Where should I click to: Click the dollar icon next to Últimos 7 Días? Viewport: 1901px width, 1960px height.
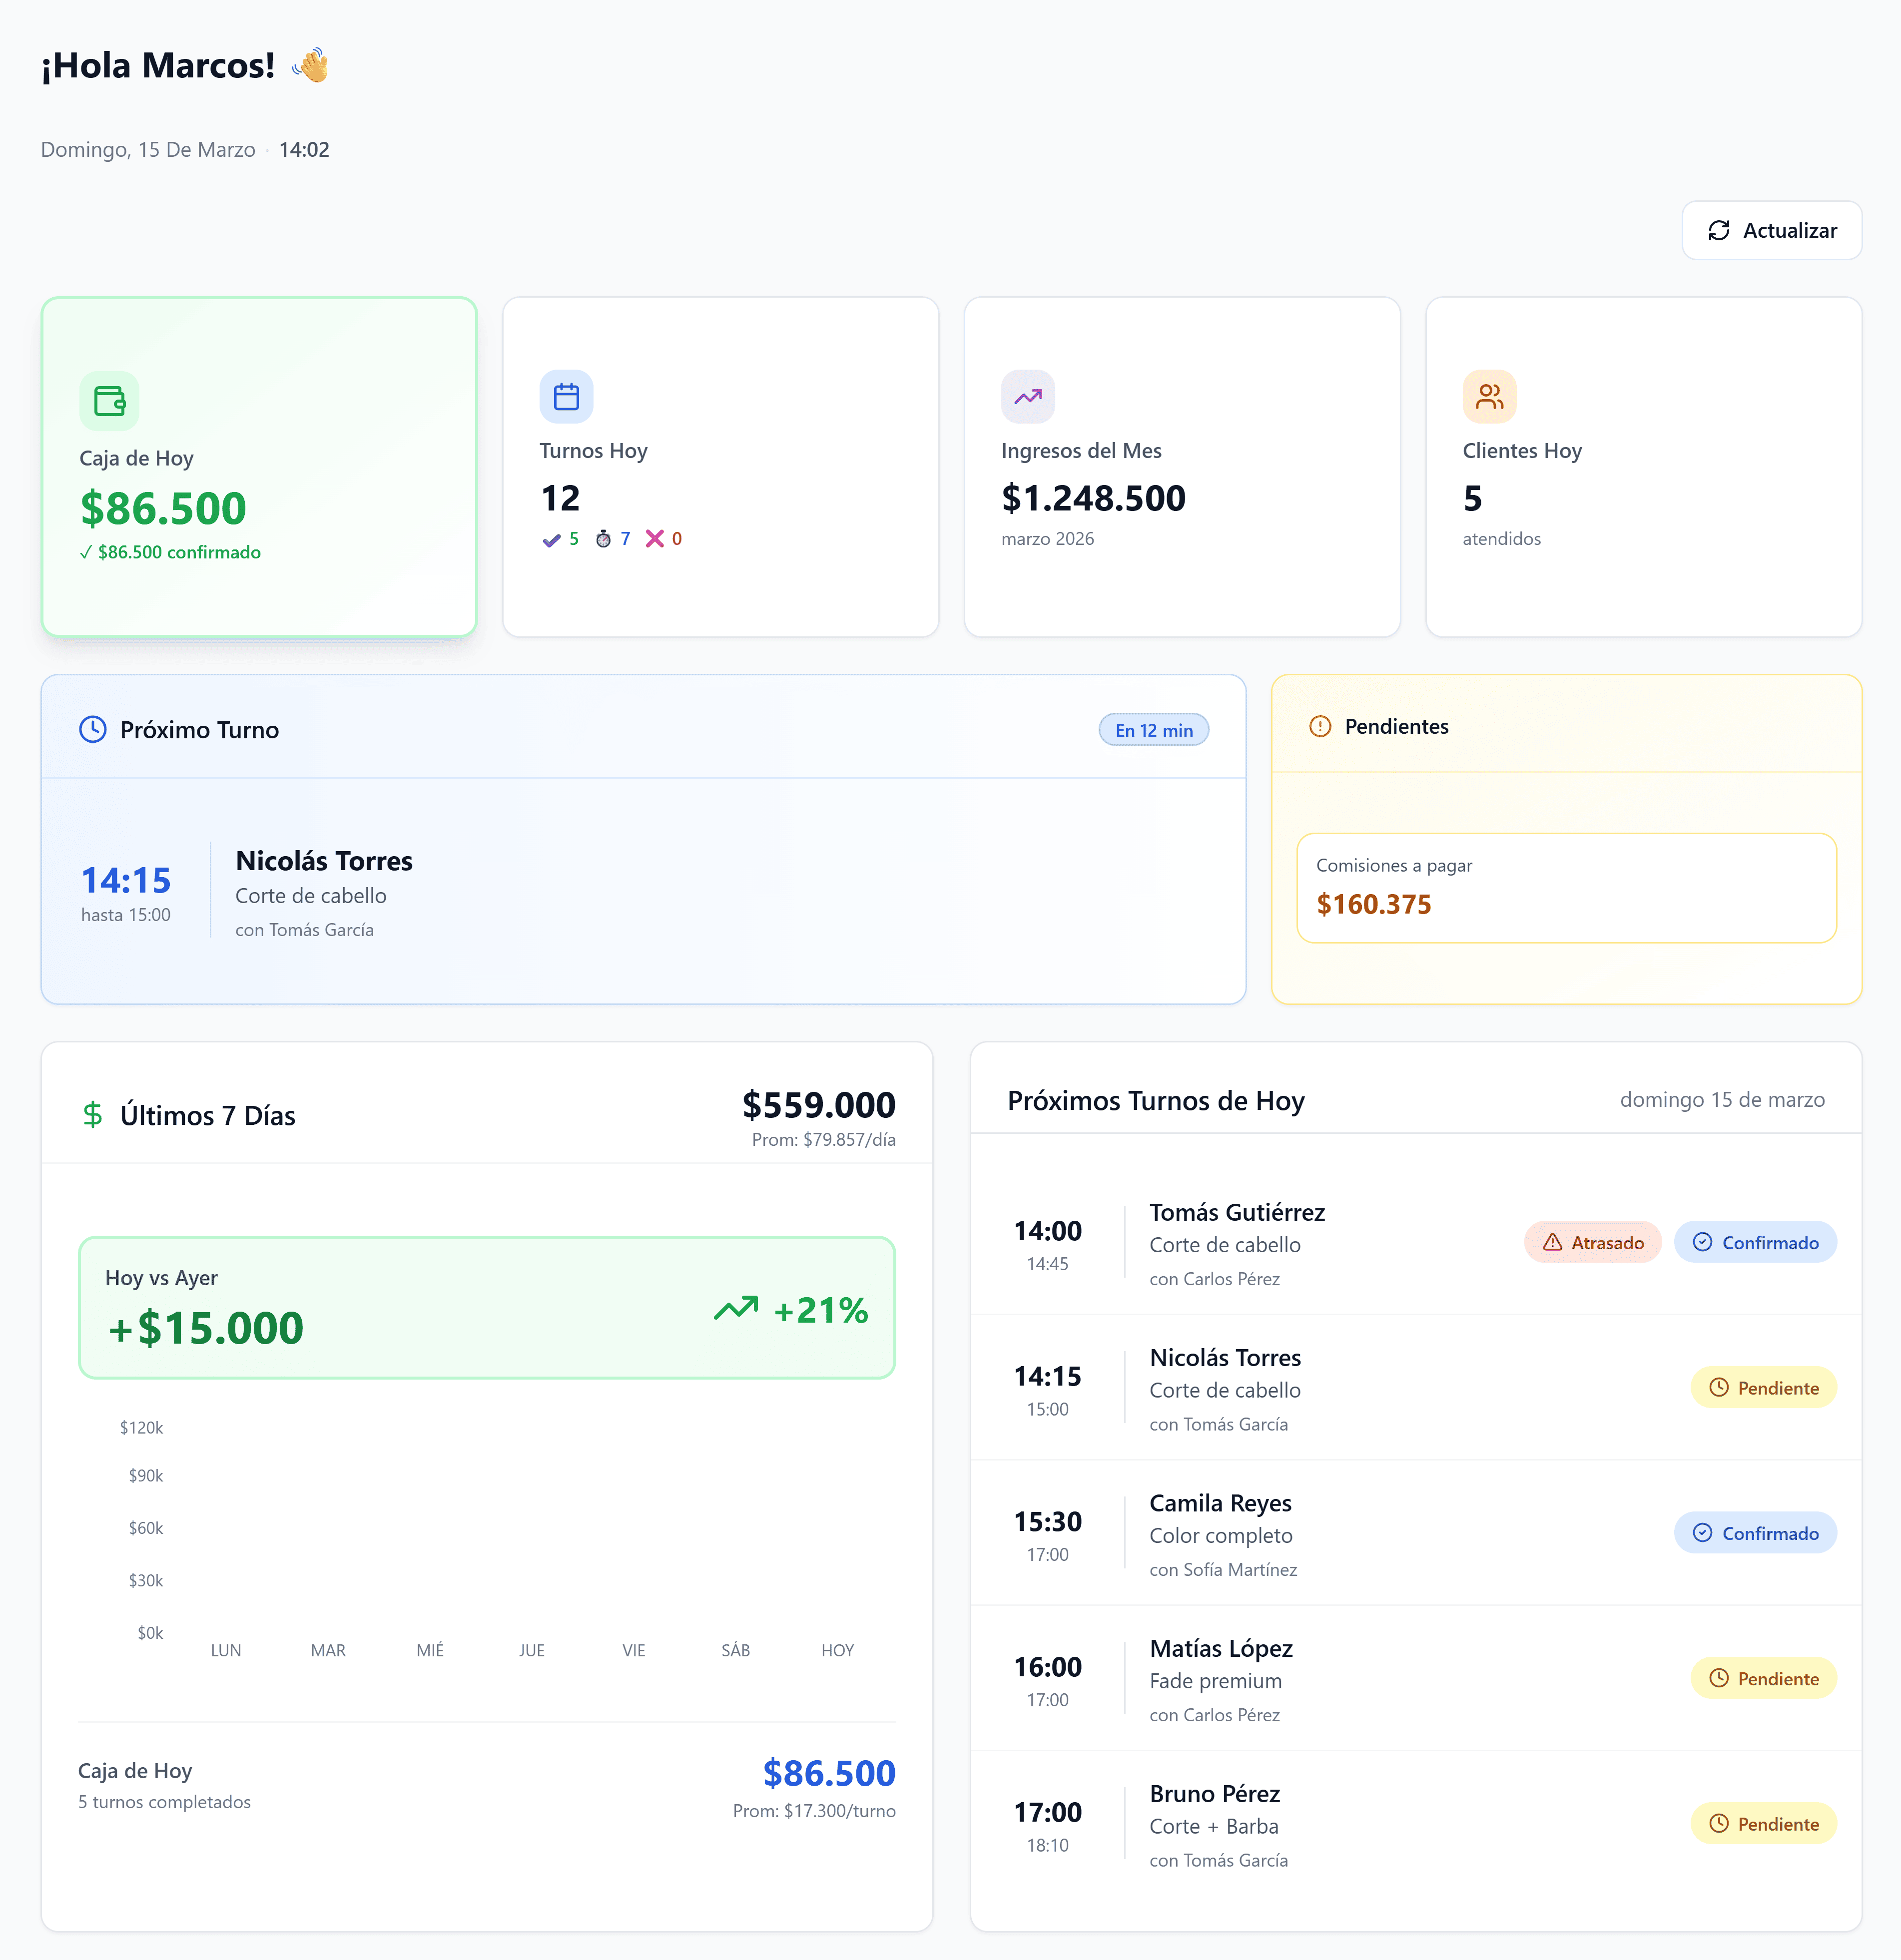point(93,1113)
